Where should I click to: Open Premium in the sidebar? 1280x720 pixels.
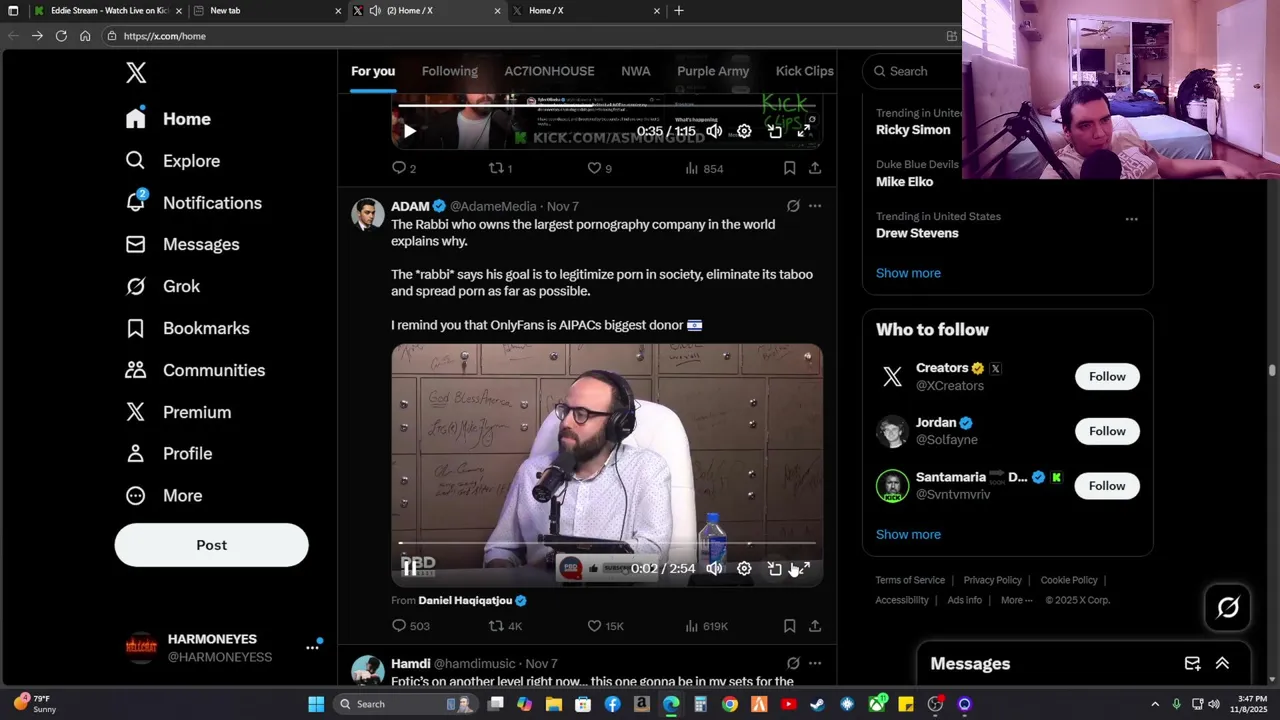[x=178, y=413]
